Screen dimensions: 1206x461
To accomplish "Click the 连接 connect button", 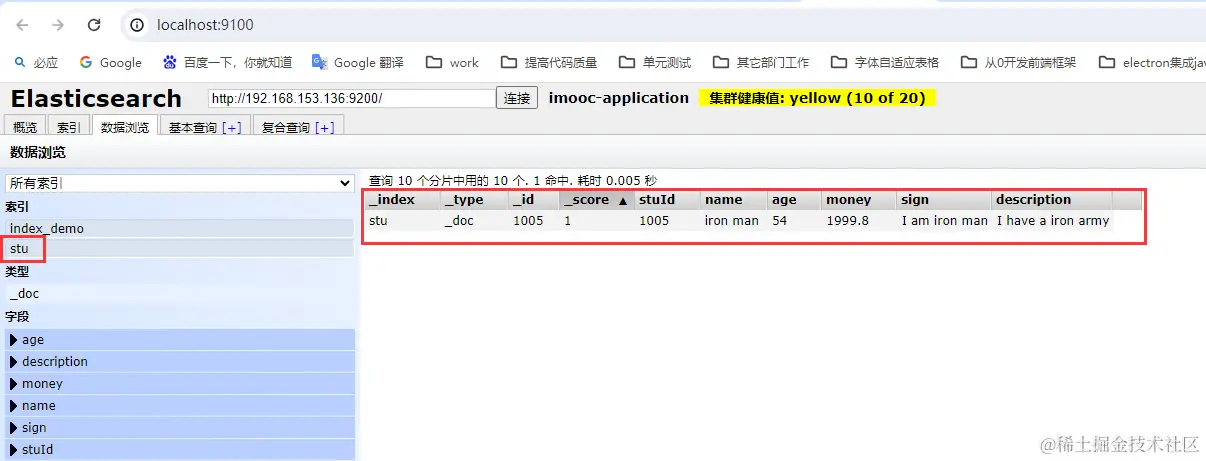I will [x=517, y=98].
